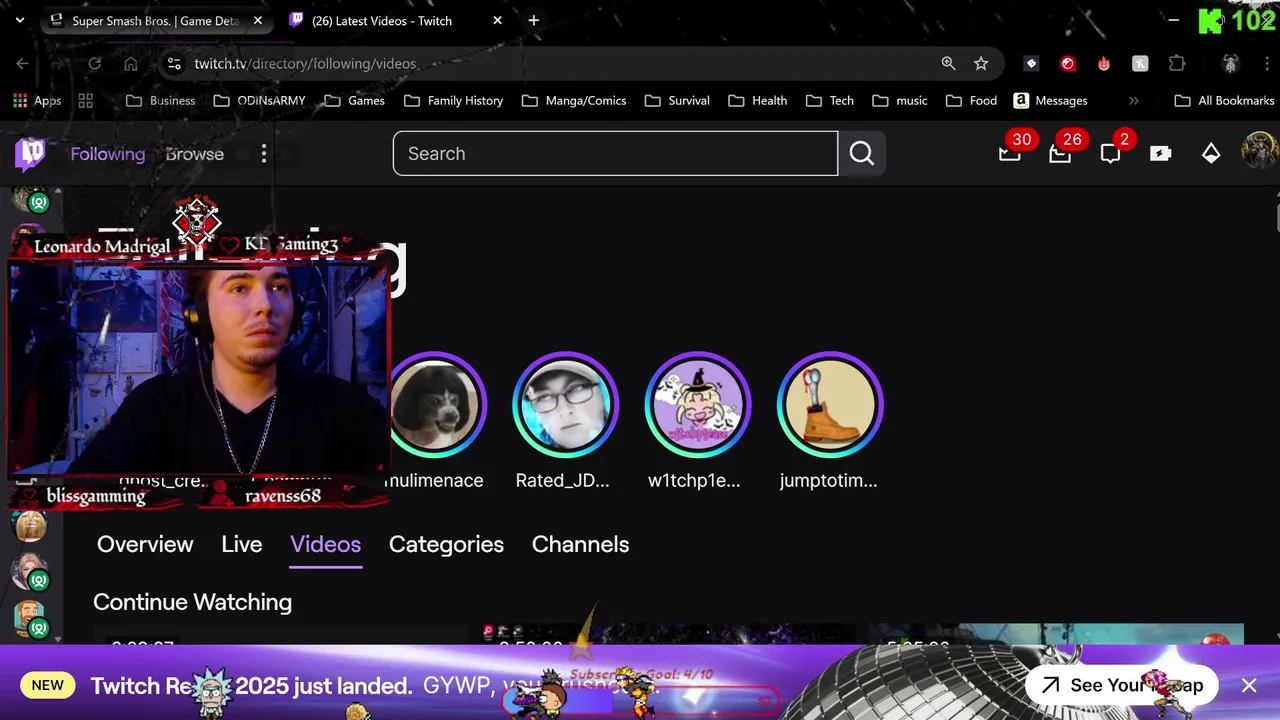This screenshot has height=720, width=1280.
Task: Open the Twitch home logo
Action: pyautogui.click(x=30, y=154)
